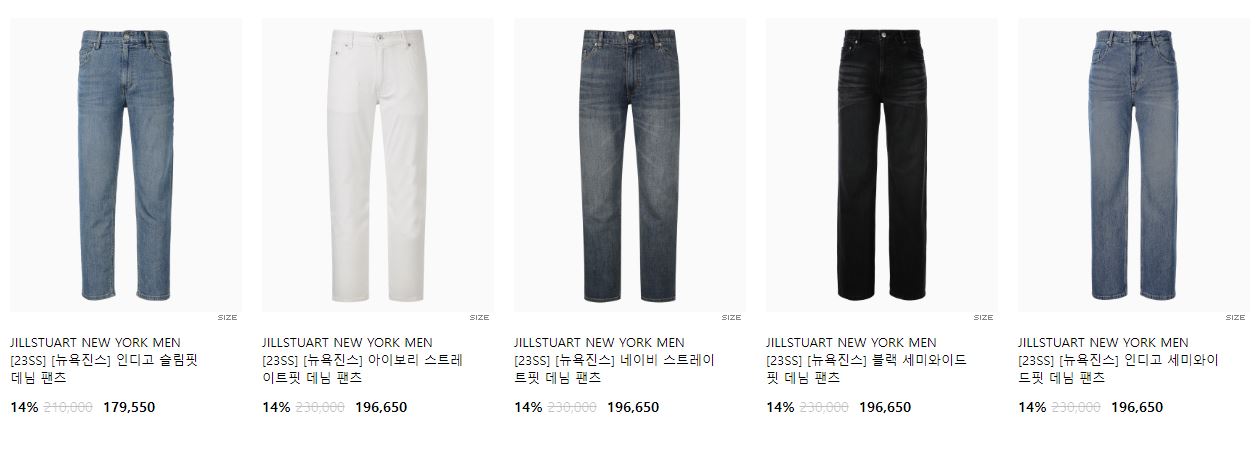This screenshot has width=1255, height=456.
Task: Open 네이비 스트레이트핏 데님 팬츠 product title
Action: (x=614, y=369)
